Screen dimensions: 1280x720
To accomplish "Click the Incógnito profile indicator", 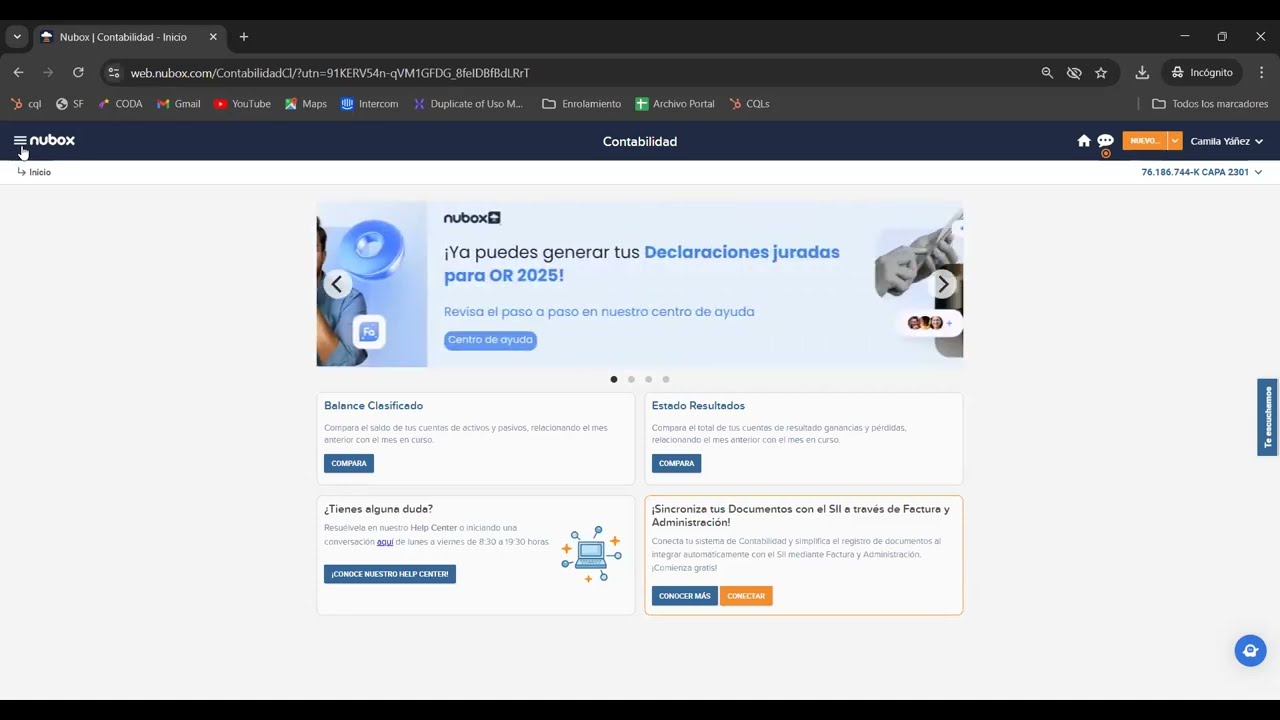I will pyautogui.click(x=1202, y=73).
